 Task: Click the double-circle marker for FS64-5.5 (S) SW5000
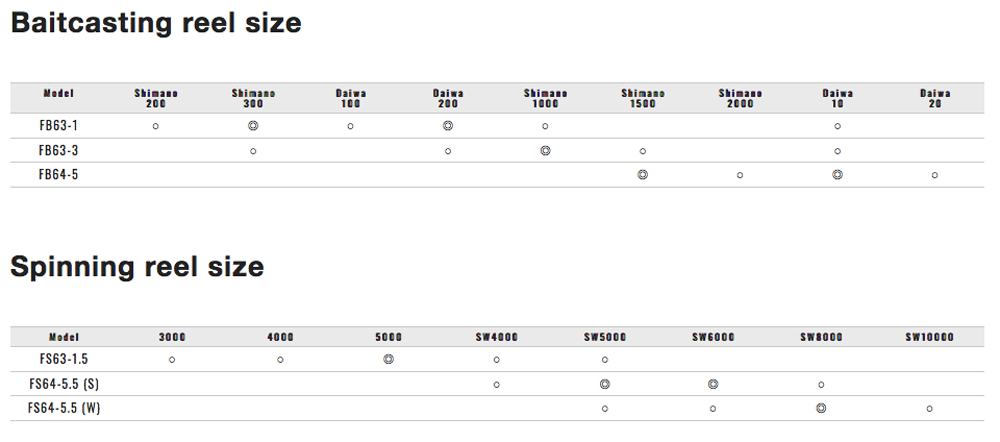[605, 384]
